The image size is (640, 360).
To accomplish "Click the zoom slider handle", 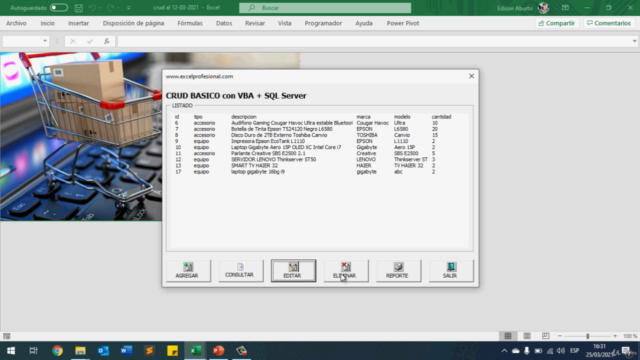I will click(588, 336).
